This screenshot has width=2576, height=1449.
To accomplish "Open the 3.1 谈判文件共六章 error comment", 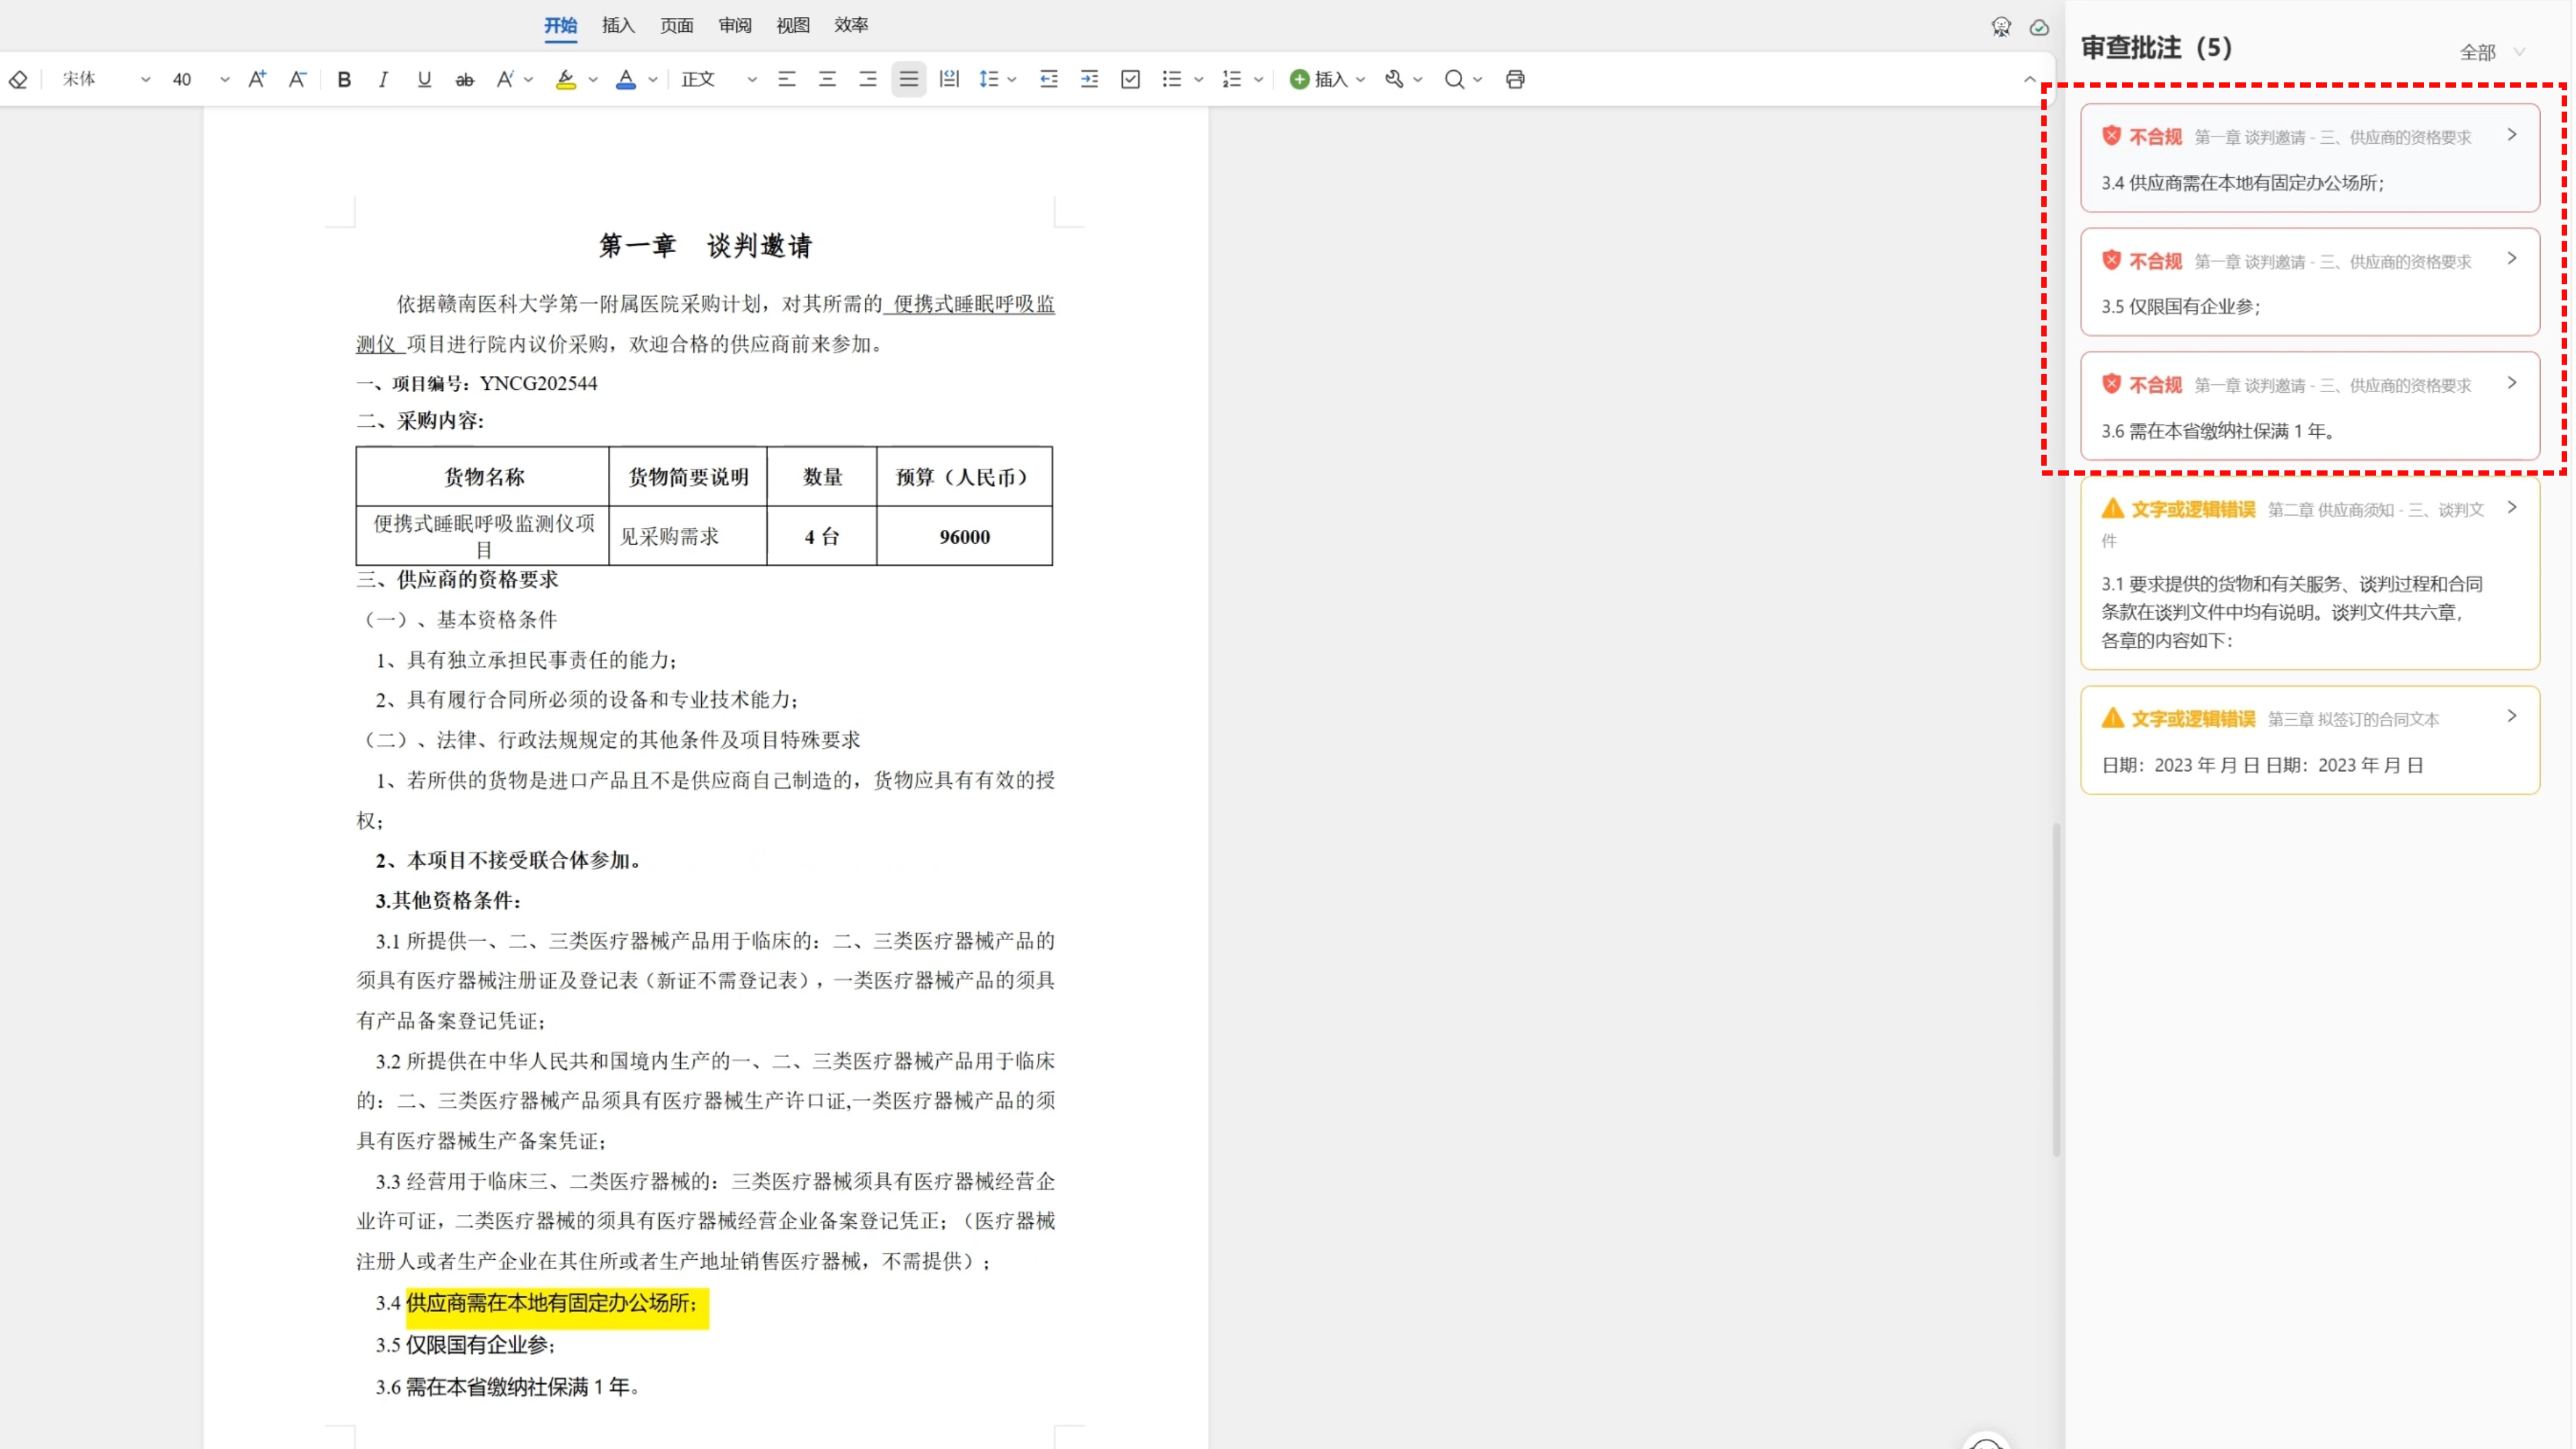I will pyautogui.click(x=2309, y=574).
